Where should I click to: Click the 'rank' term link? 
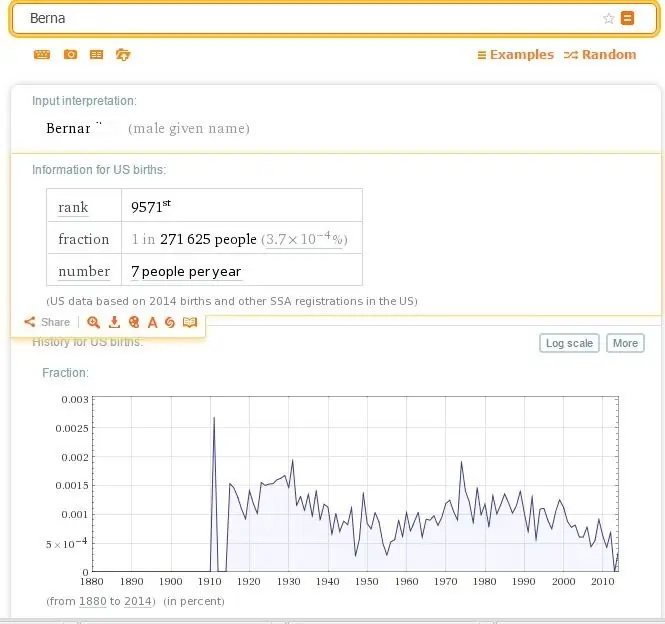(x=73, y=207)
